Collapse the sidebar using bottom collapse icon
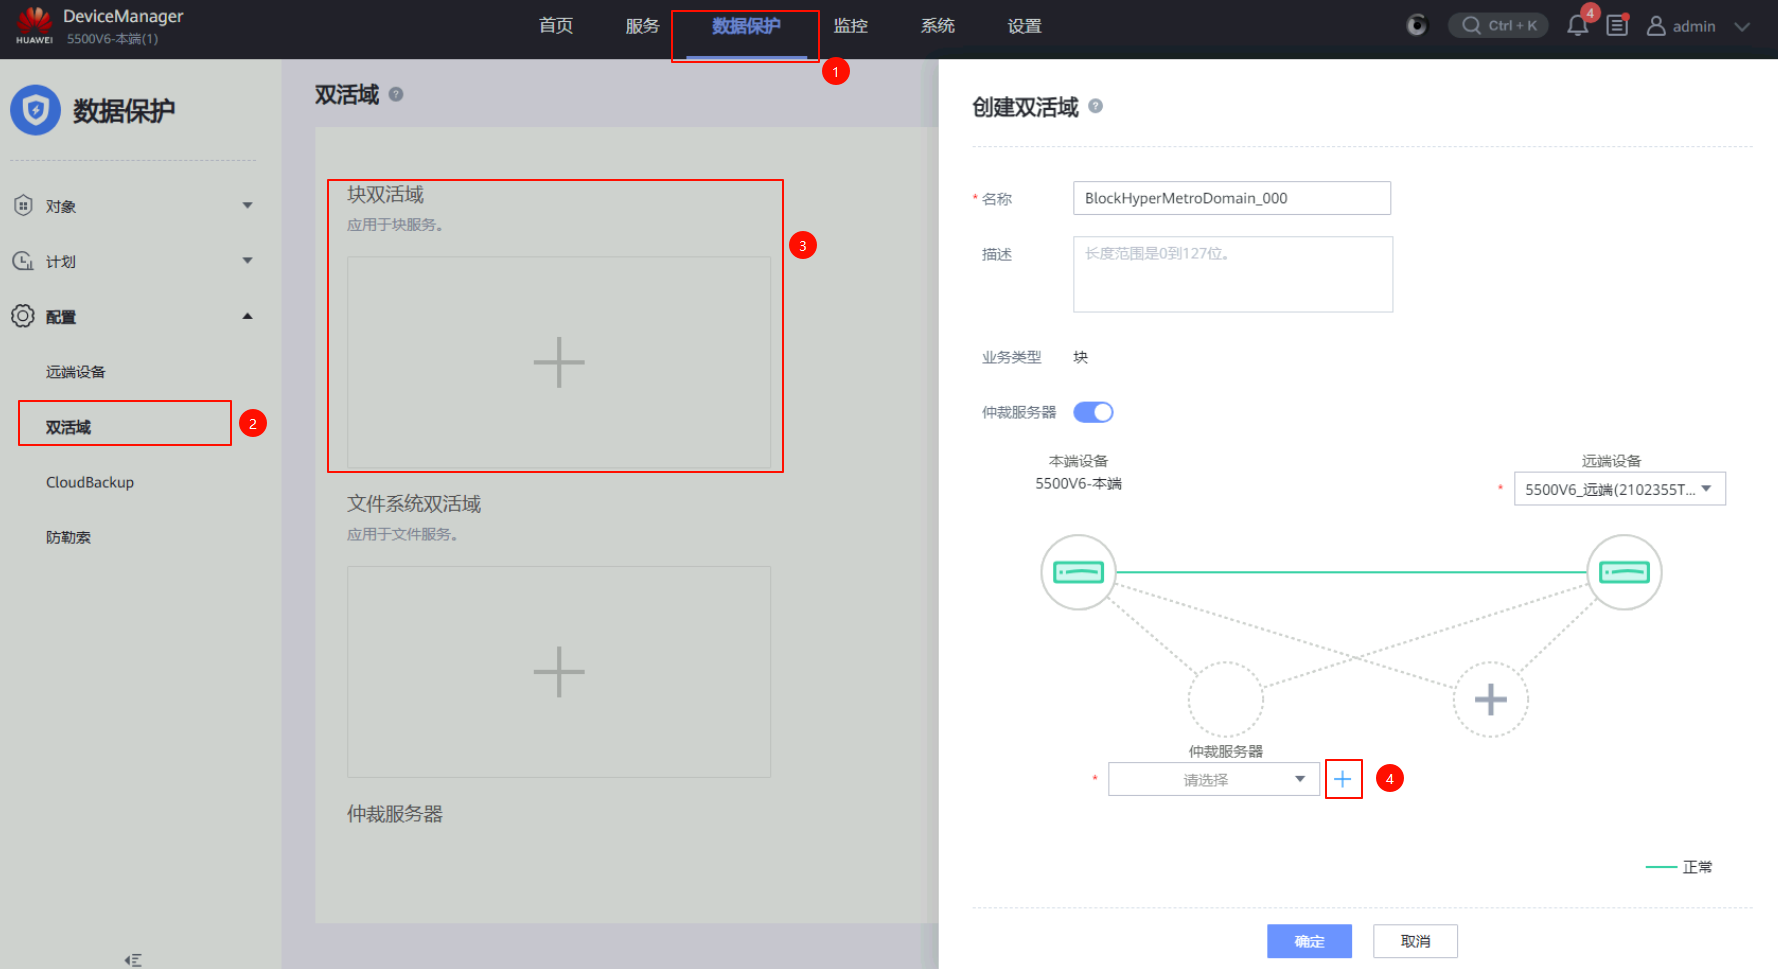The image size is (1778, 969). click(133, 959)
